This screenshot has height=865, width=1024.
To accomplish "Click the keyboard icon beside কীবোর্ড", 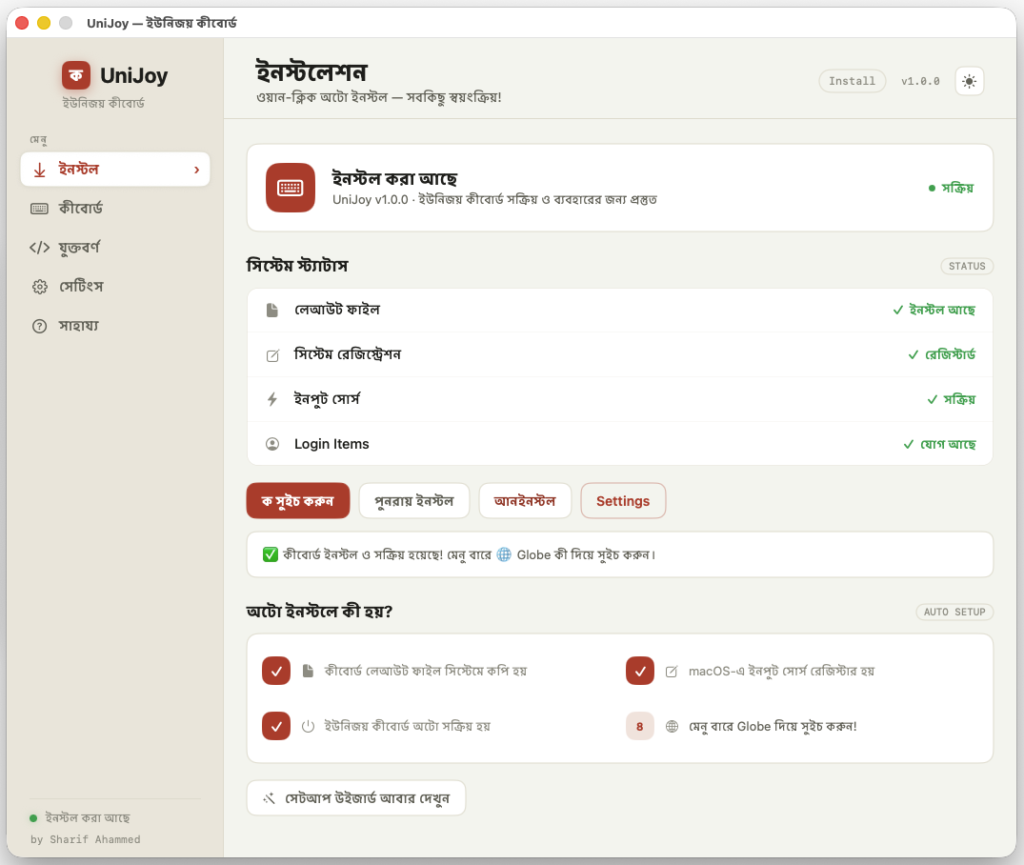I will click(x=39, y=209).
